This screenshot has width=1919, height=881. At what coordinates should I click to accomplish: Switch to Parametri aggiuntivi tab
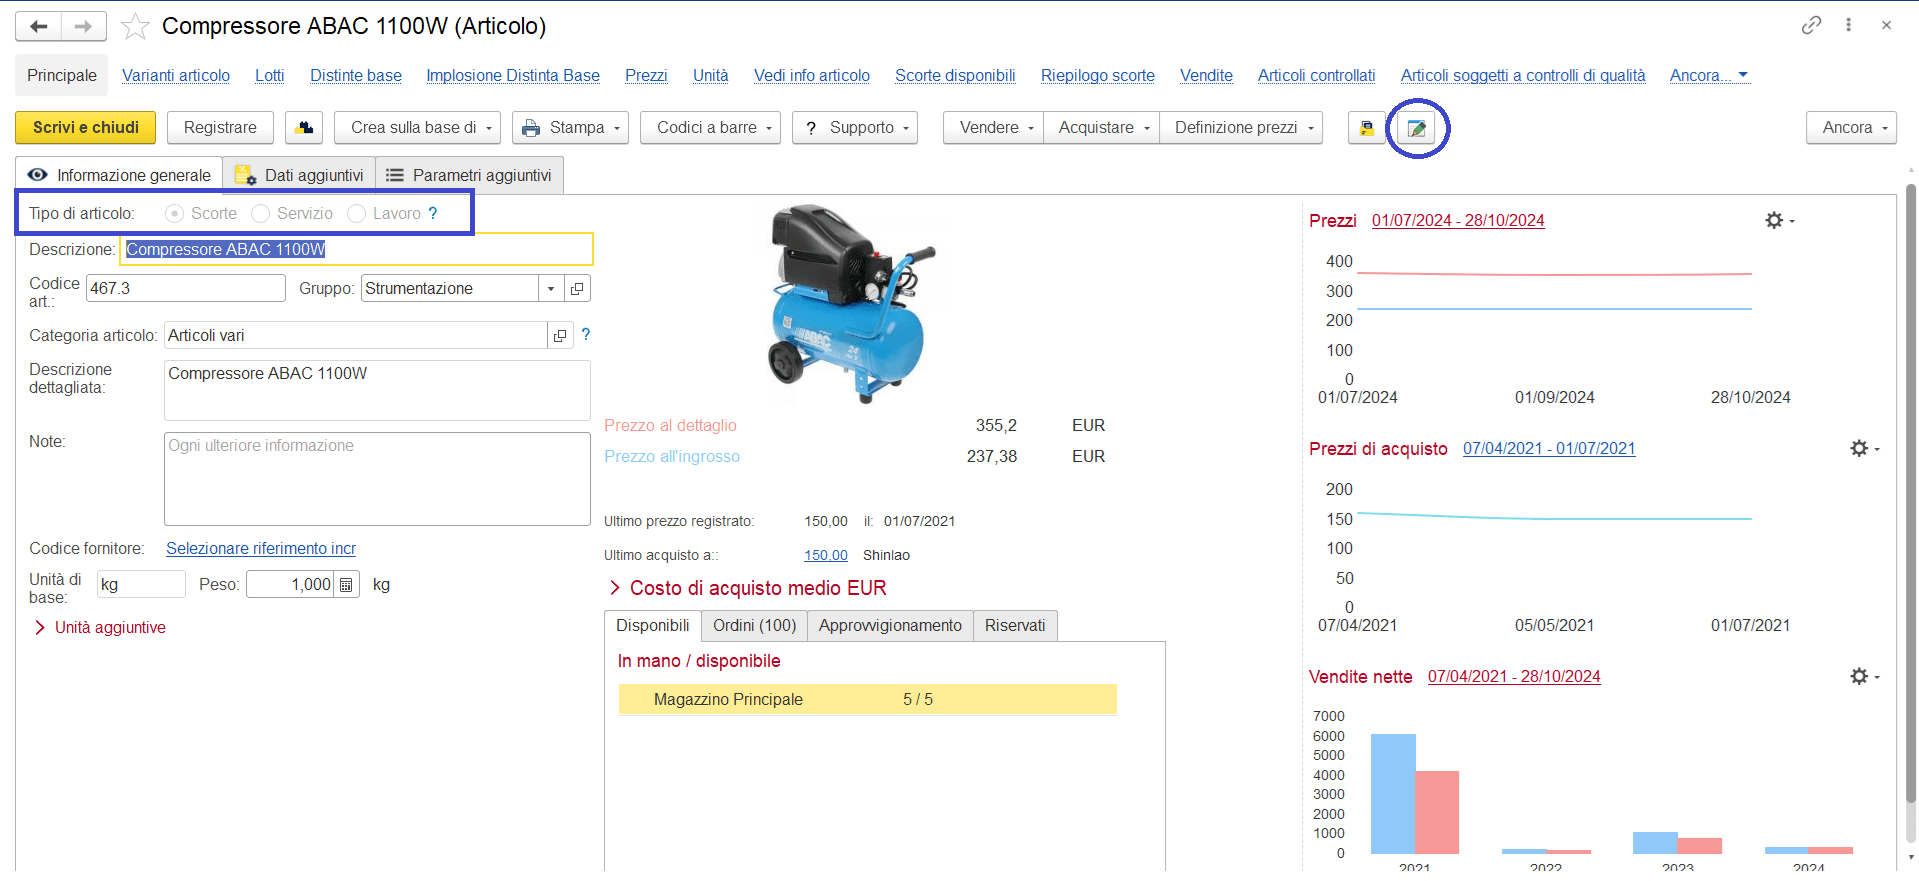[469, 175]
